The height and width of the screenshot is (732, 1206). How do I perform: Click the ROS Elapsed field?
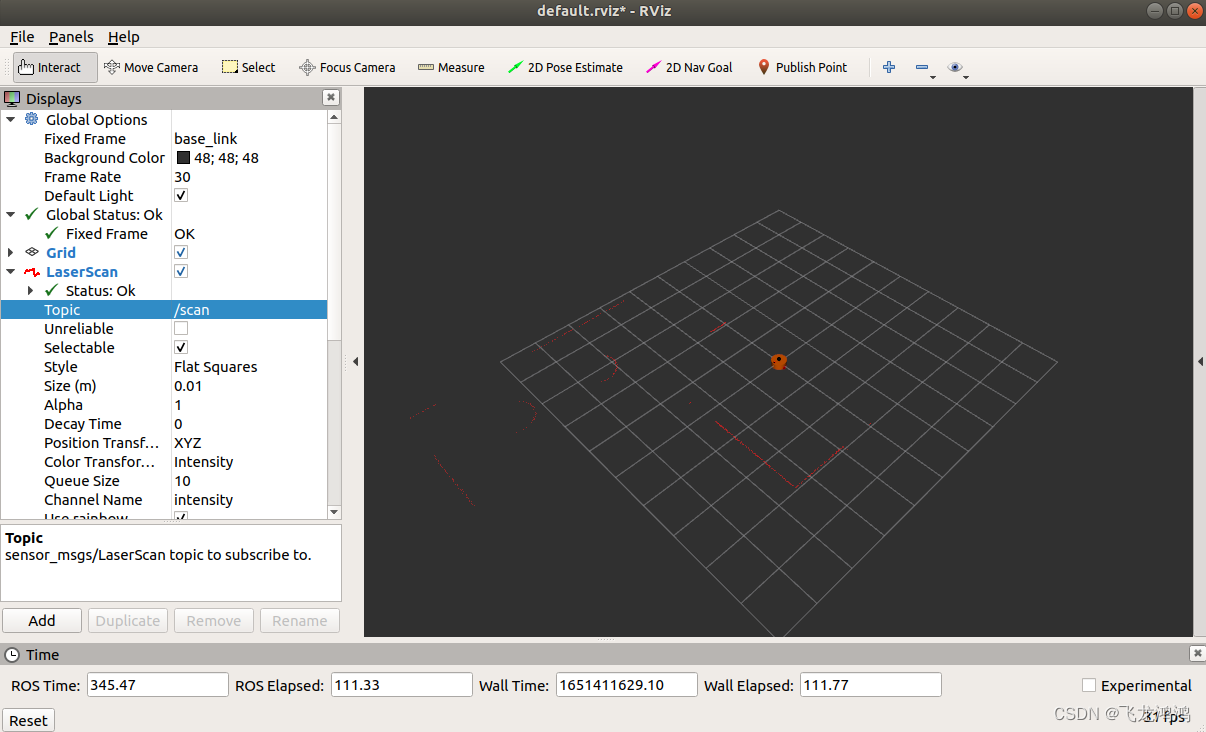pyautogui.click(x=401, y=685)
